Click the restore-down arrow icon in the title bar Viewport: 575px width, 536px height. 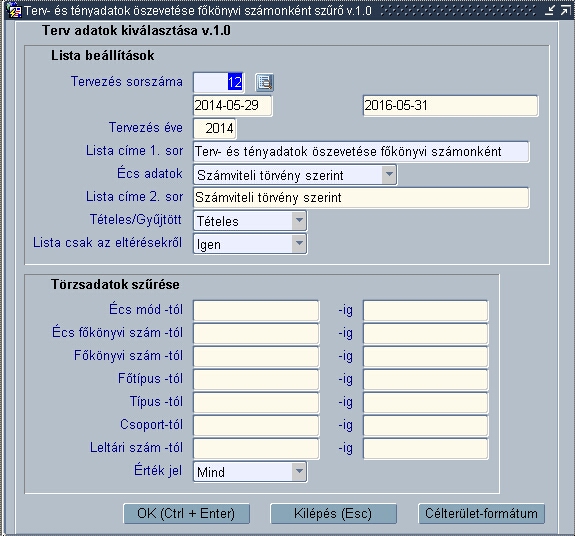click(550, 10)
